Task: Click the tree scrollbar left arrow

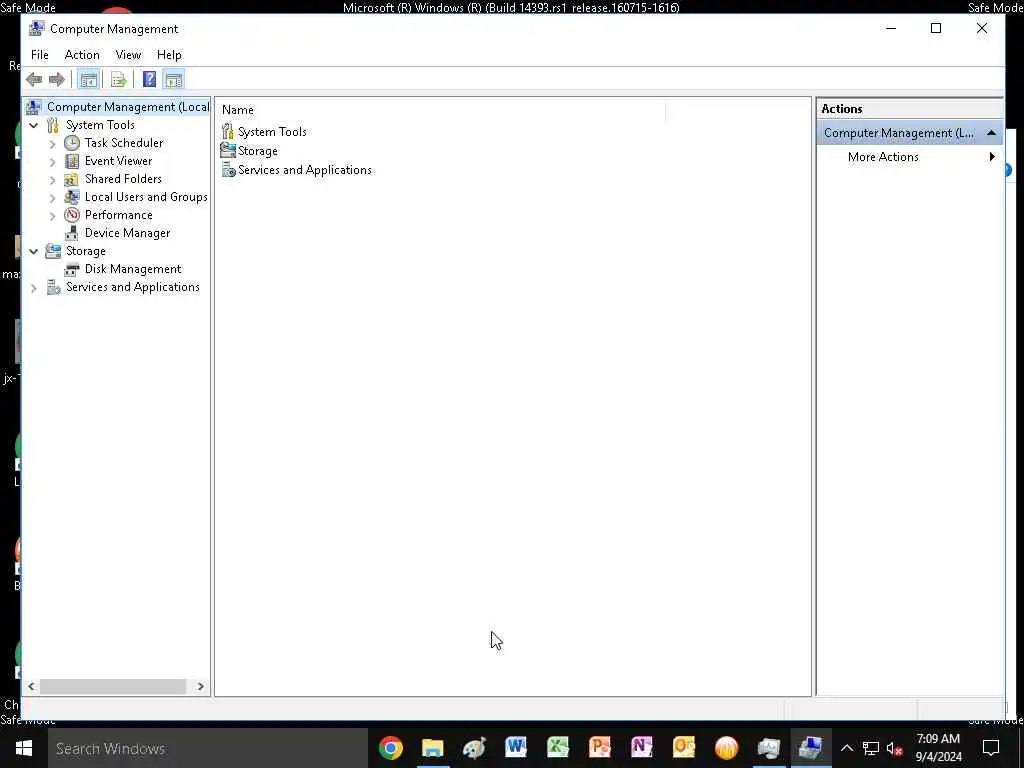Action: pyautogui.click(x=31, y=686)
